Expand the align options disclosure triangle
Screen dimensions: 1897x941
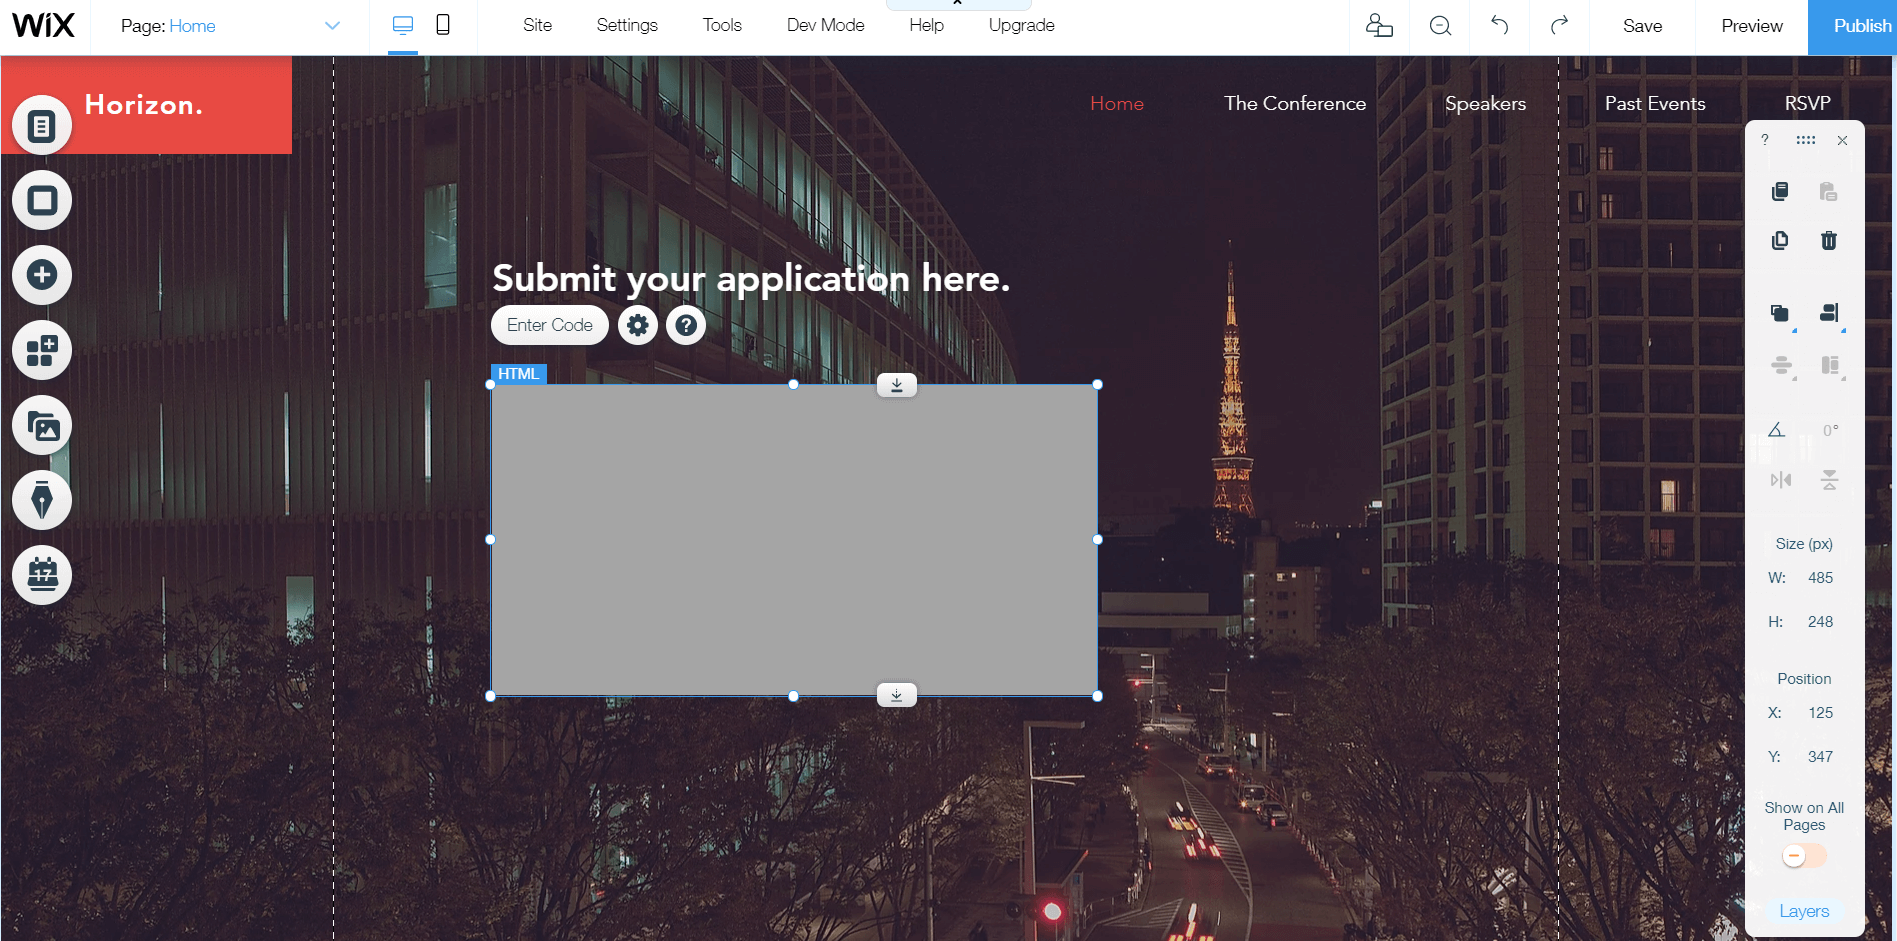1843,330
